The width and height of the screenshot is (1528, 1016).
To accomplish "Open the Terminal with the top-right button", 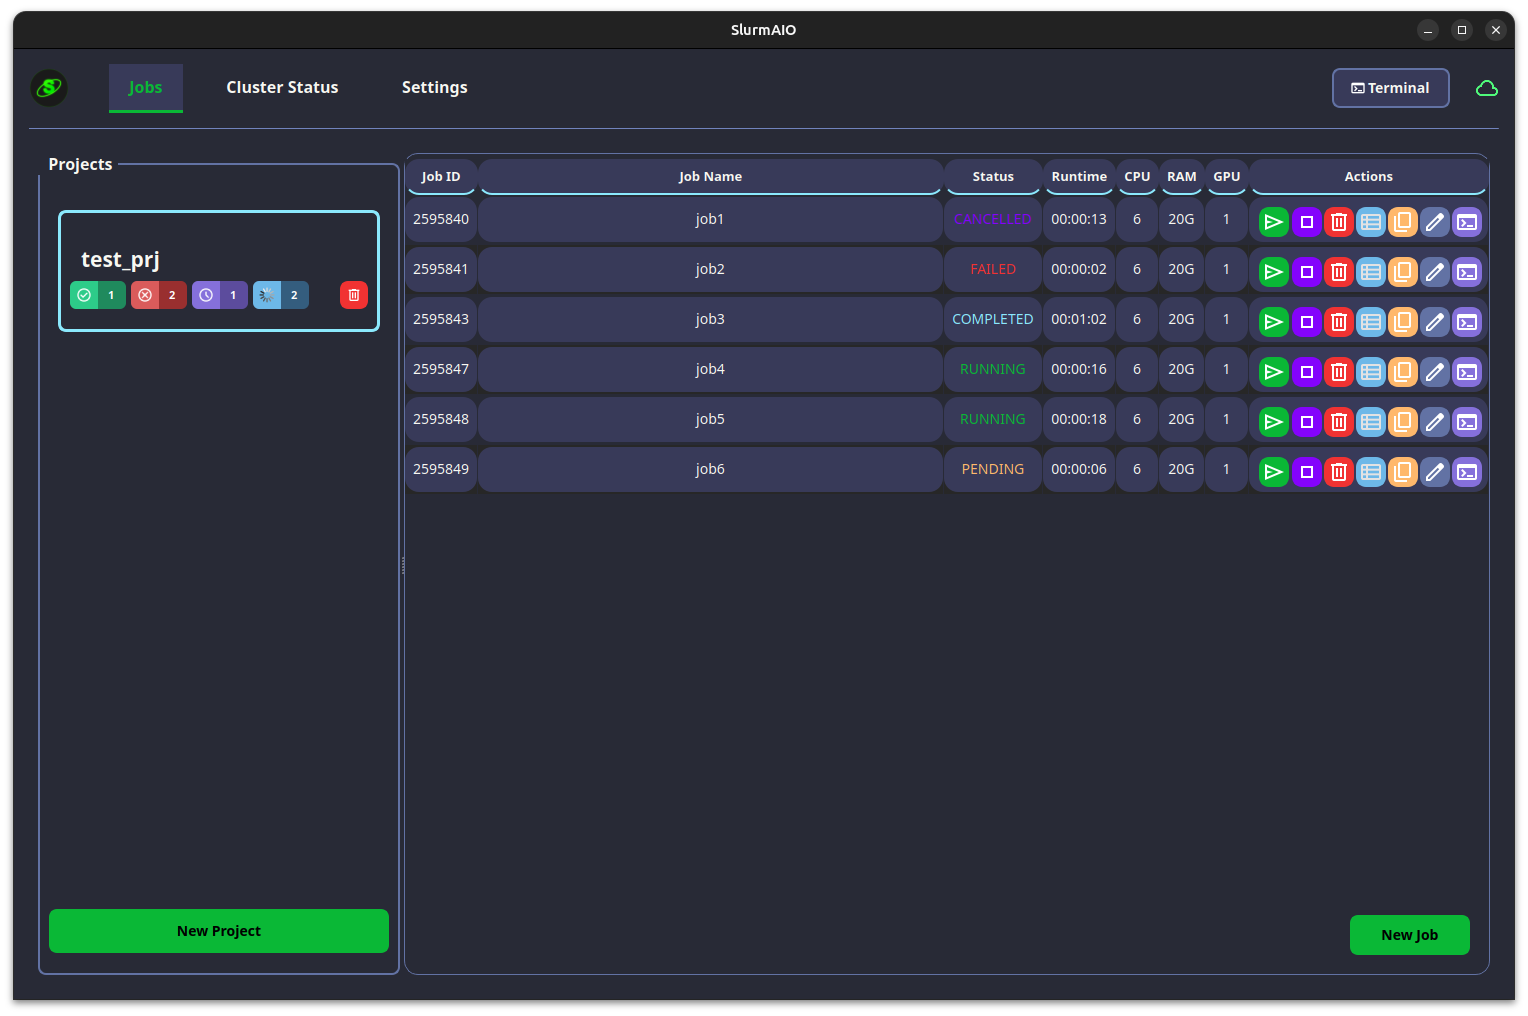I will pyautogui.click(x=1390, y=88).
